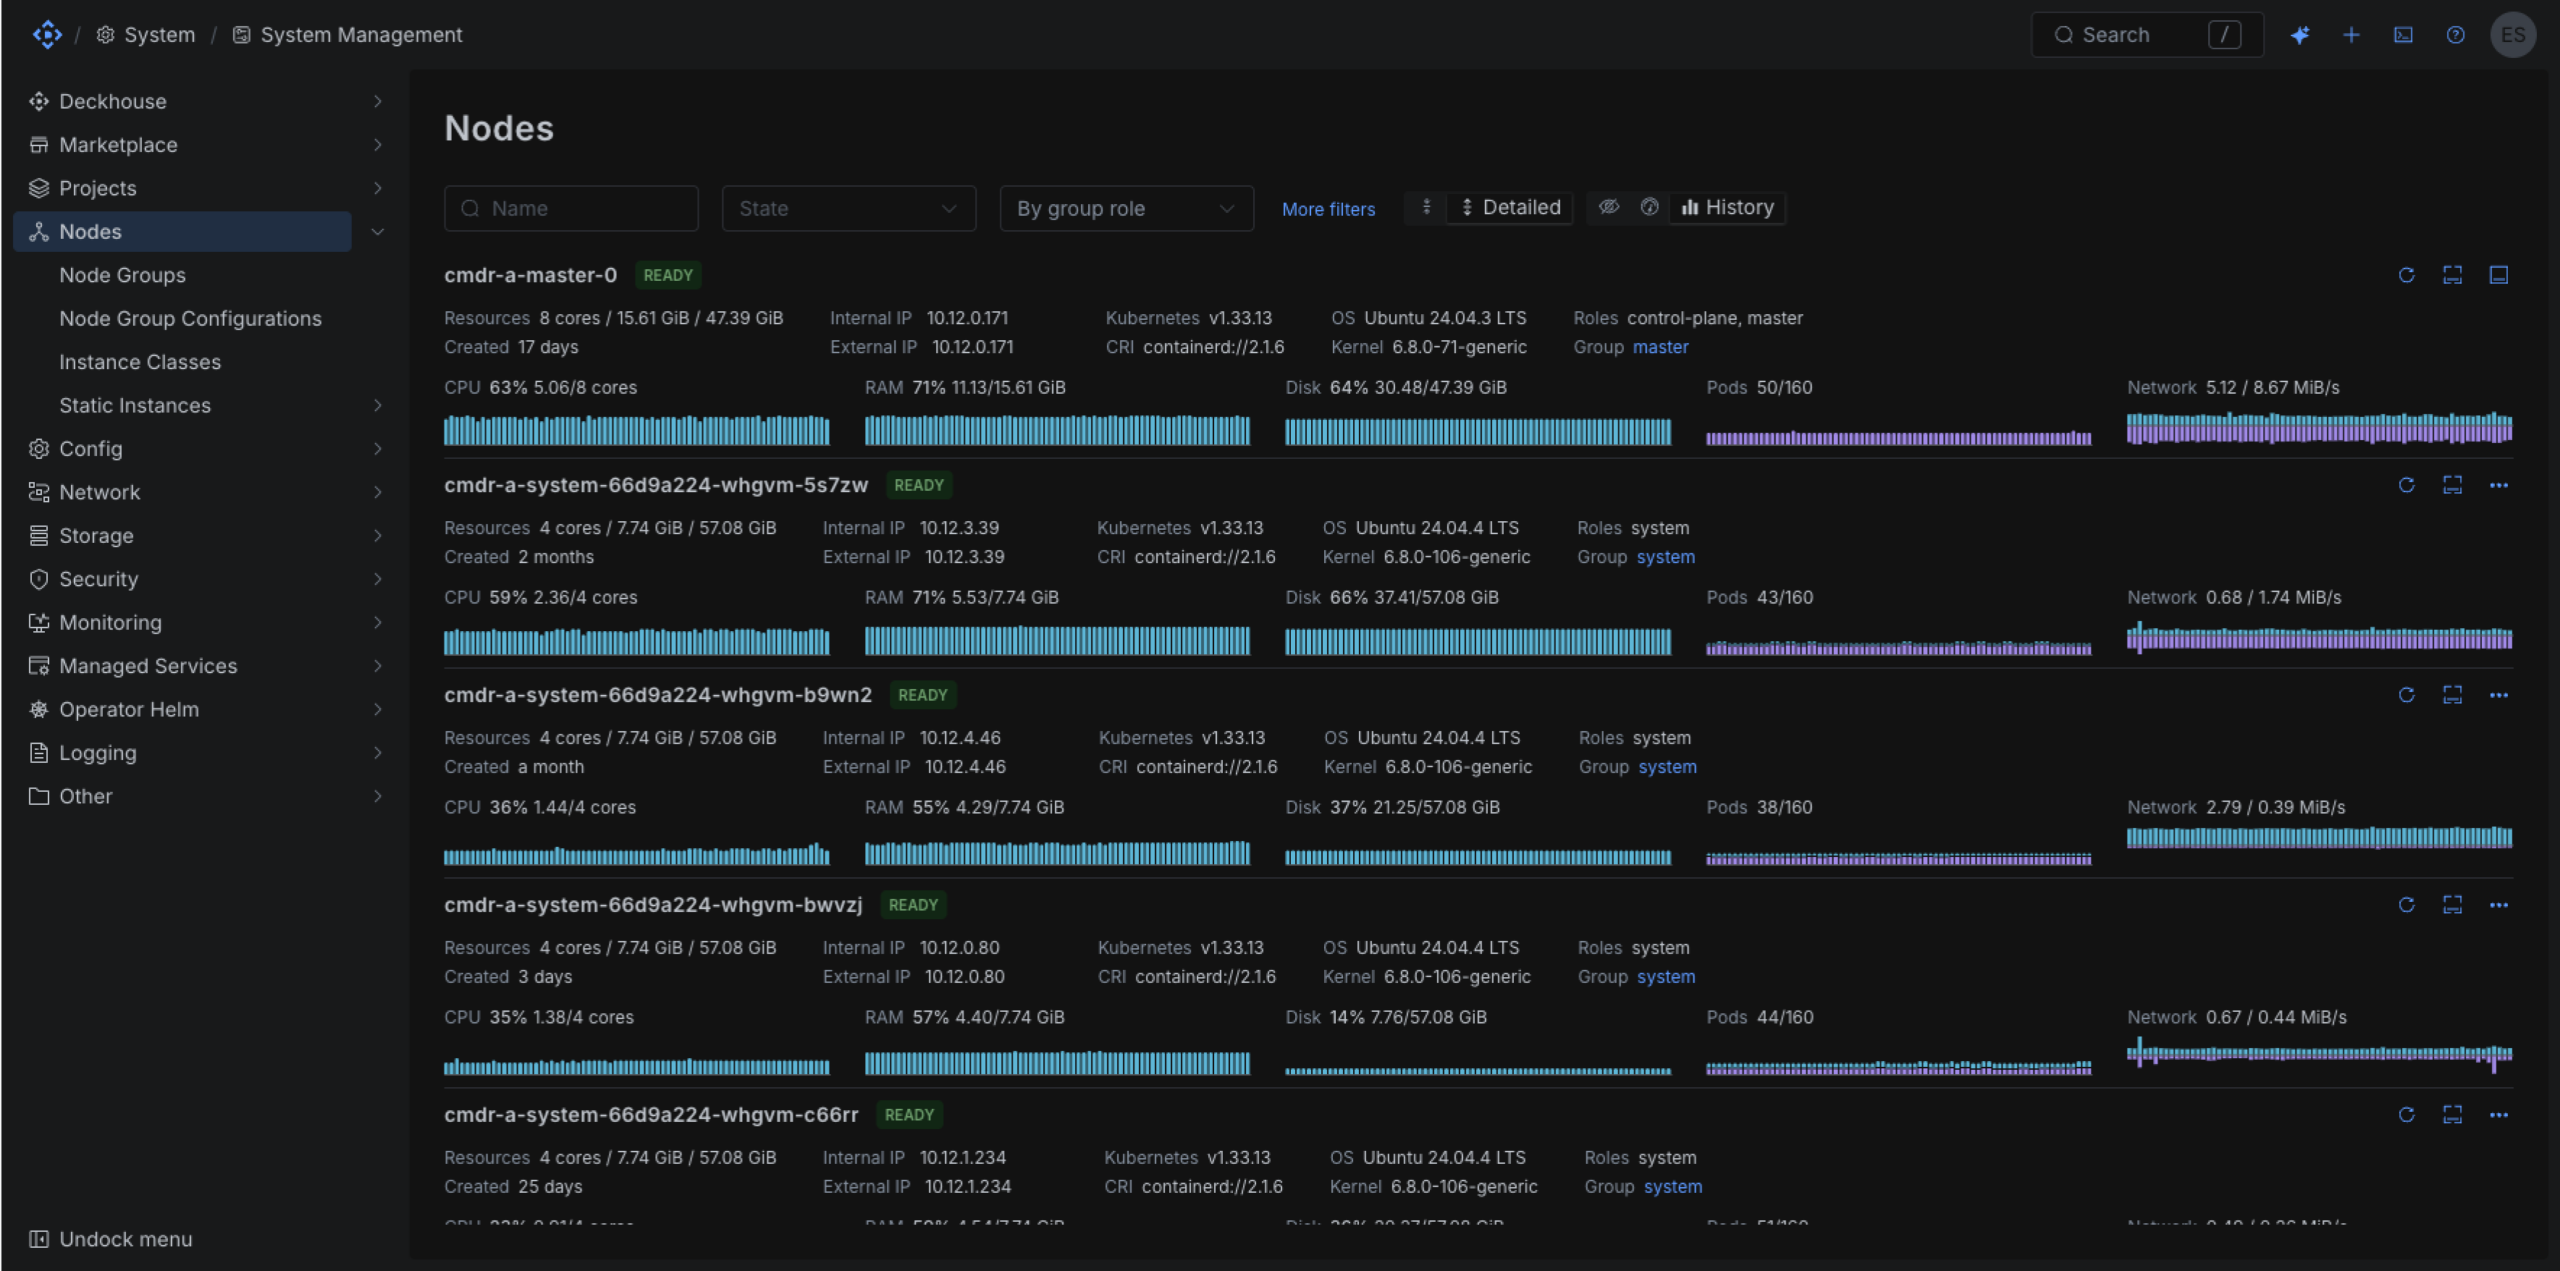Open three-dots menu for whgvm-5s7zw node
Image resolution: width=2560 pixels, height=1271 pixels.
2498,485
